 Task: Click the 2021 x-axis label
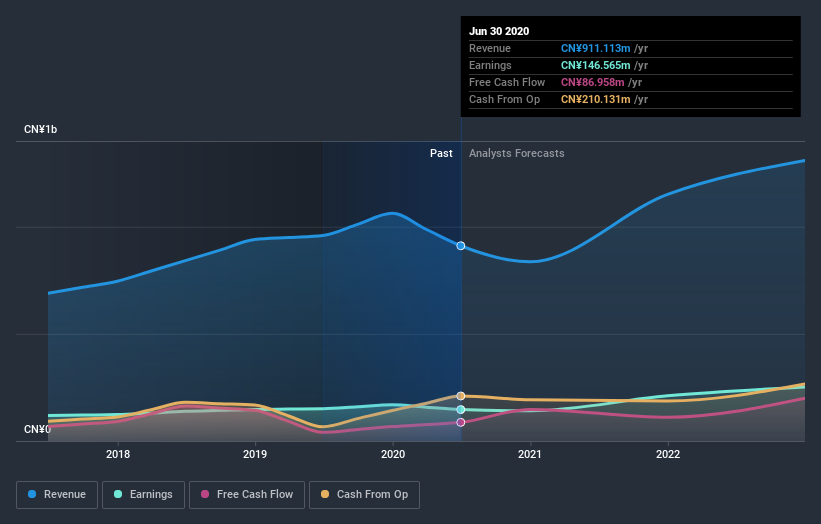click(530, 454)
